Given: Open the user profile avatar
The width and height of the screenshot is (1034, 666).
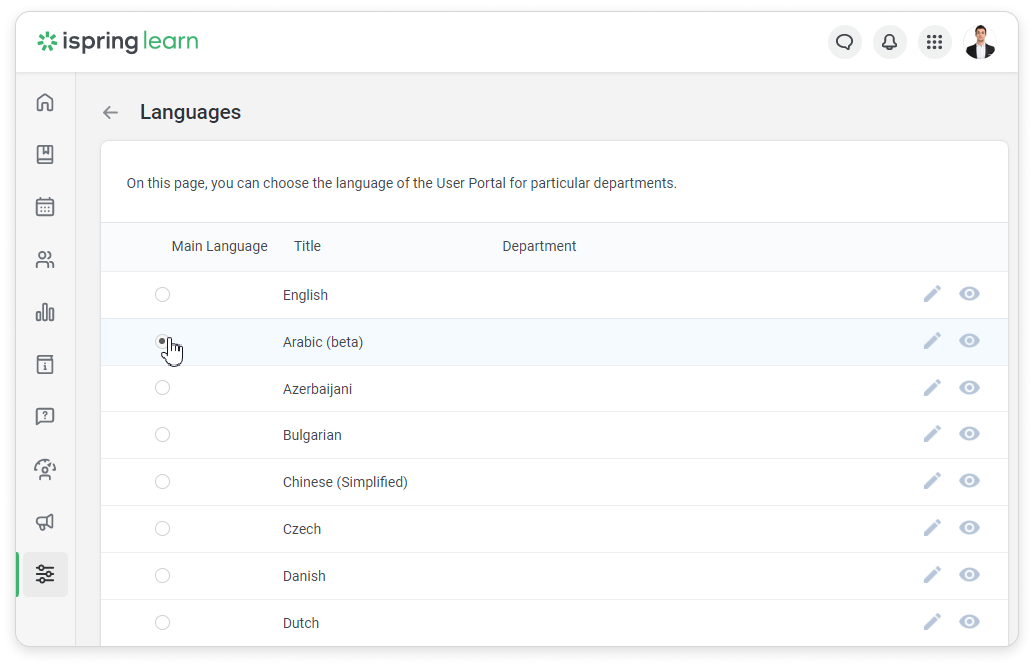Looking at the screenshot, I should point(979,42).
